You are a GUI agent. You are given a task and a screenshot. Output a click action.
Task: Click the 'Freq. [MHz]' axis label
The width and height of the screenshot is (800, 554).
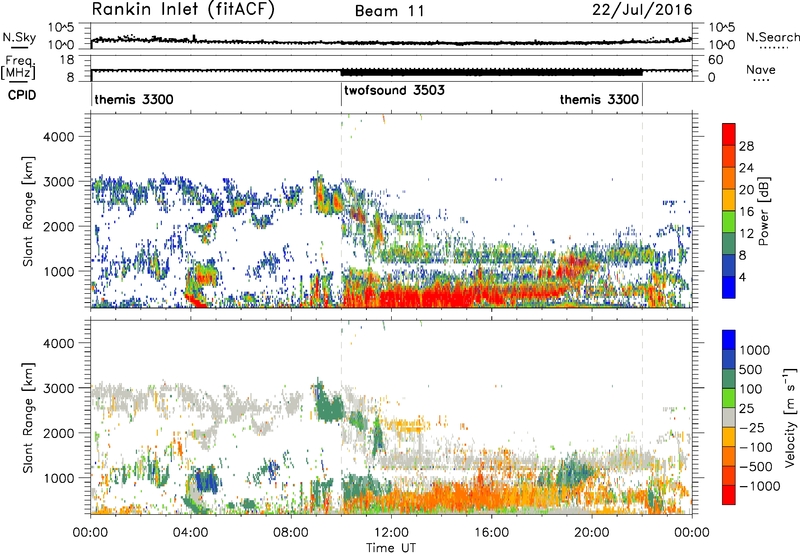coord(18,67)
